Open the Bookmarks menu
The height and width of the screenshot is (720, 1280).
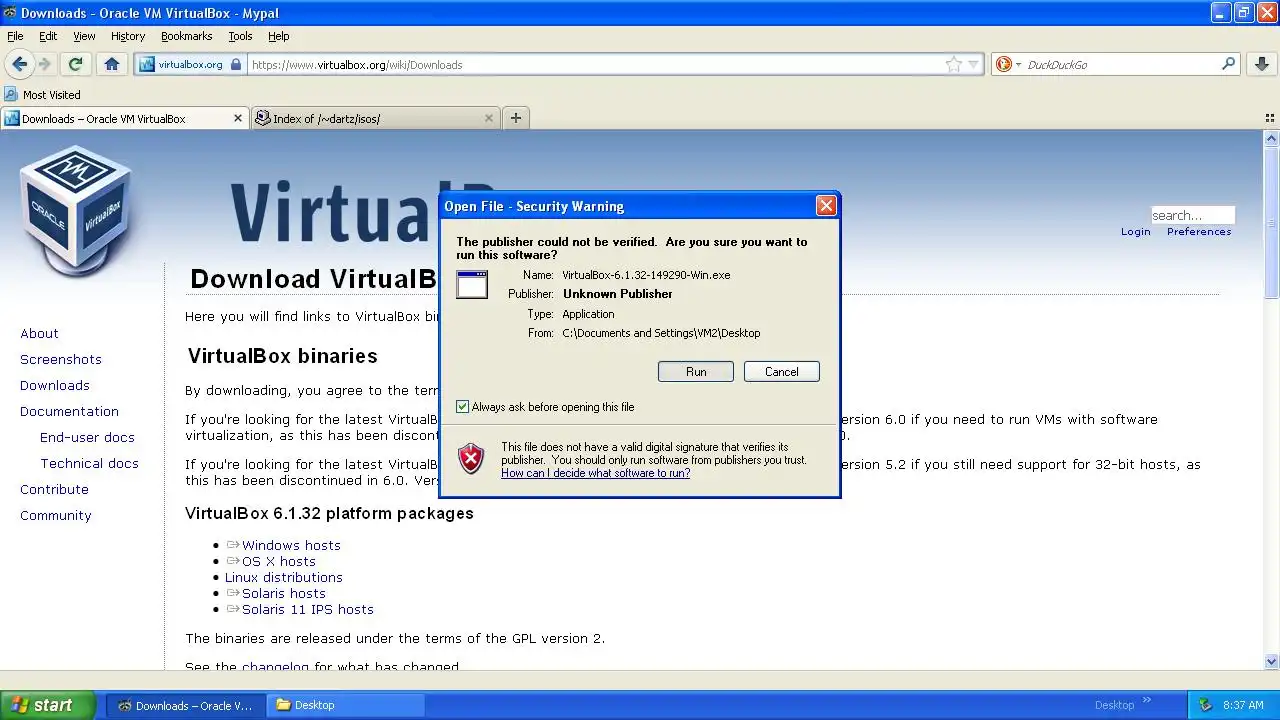point(186,36)
